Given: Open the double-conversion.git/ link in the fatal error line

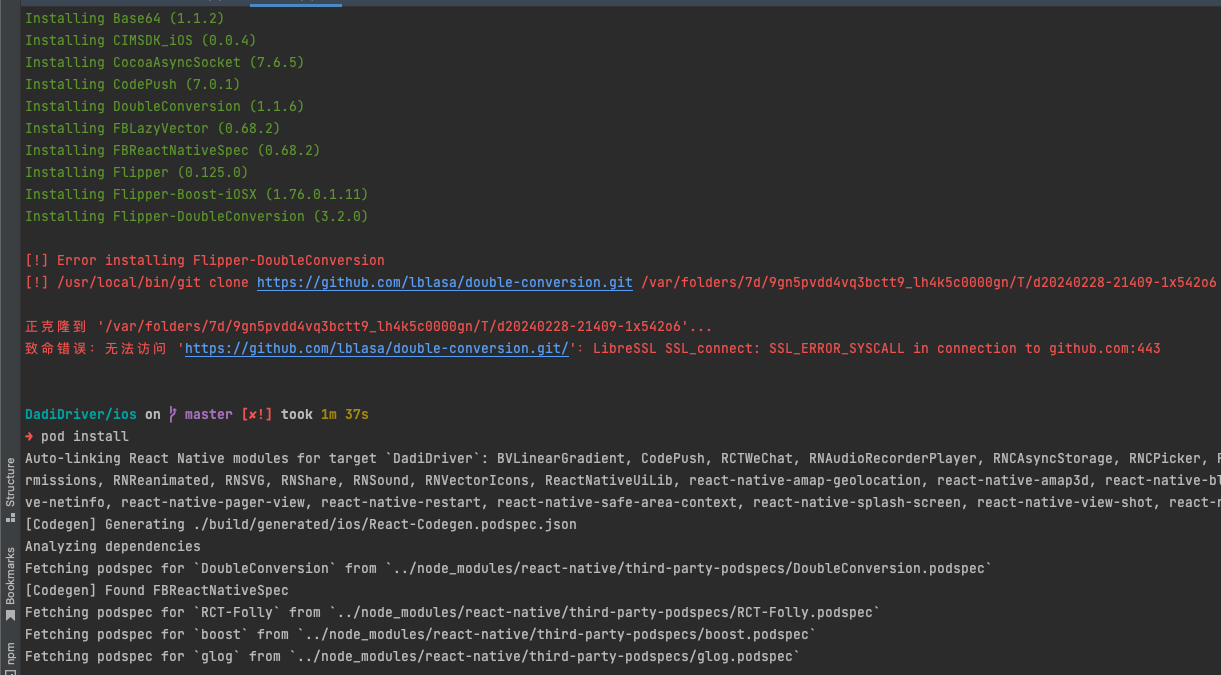Looking at the screenshot, I should click(377, 349).
